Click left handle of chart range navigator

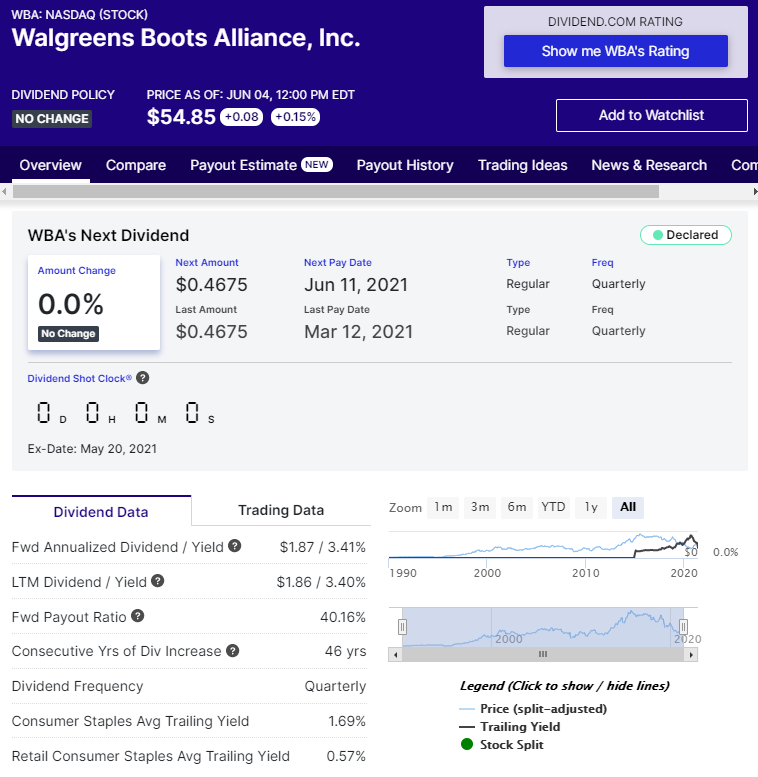[x=402, y=627]
